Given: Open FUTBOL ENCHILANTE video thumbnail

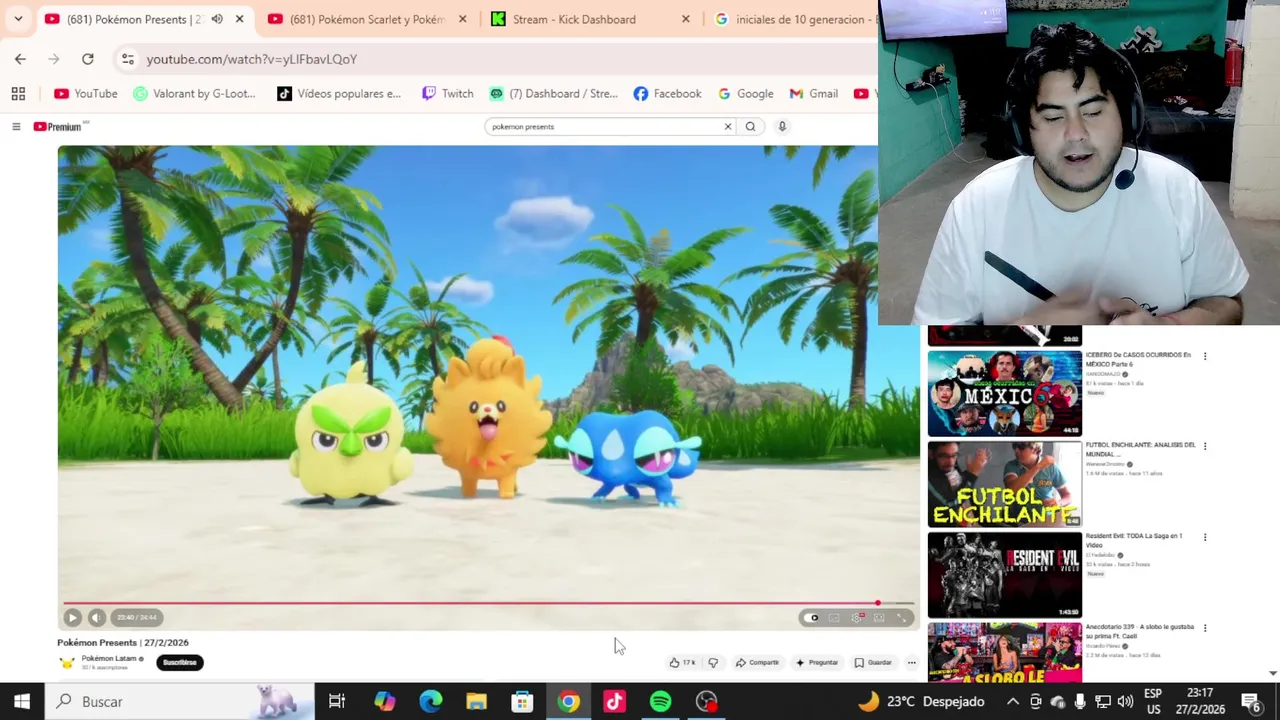Looking at the screenshot, I should [1004, 484].
